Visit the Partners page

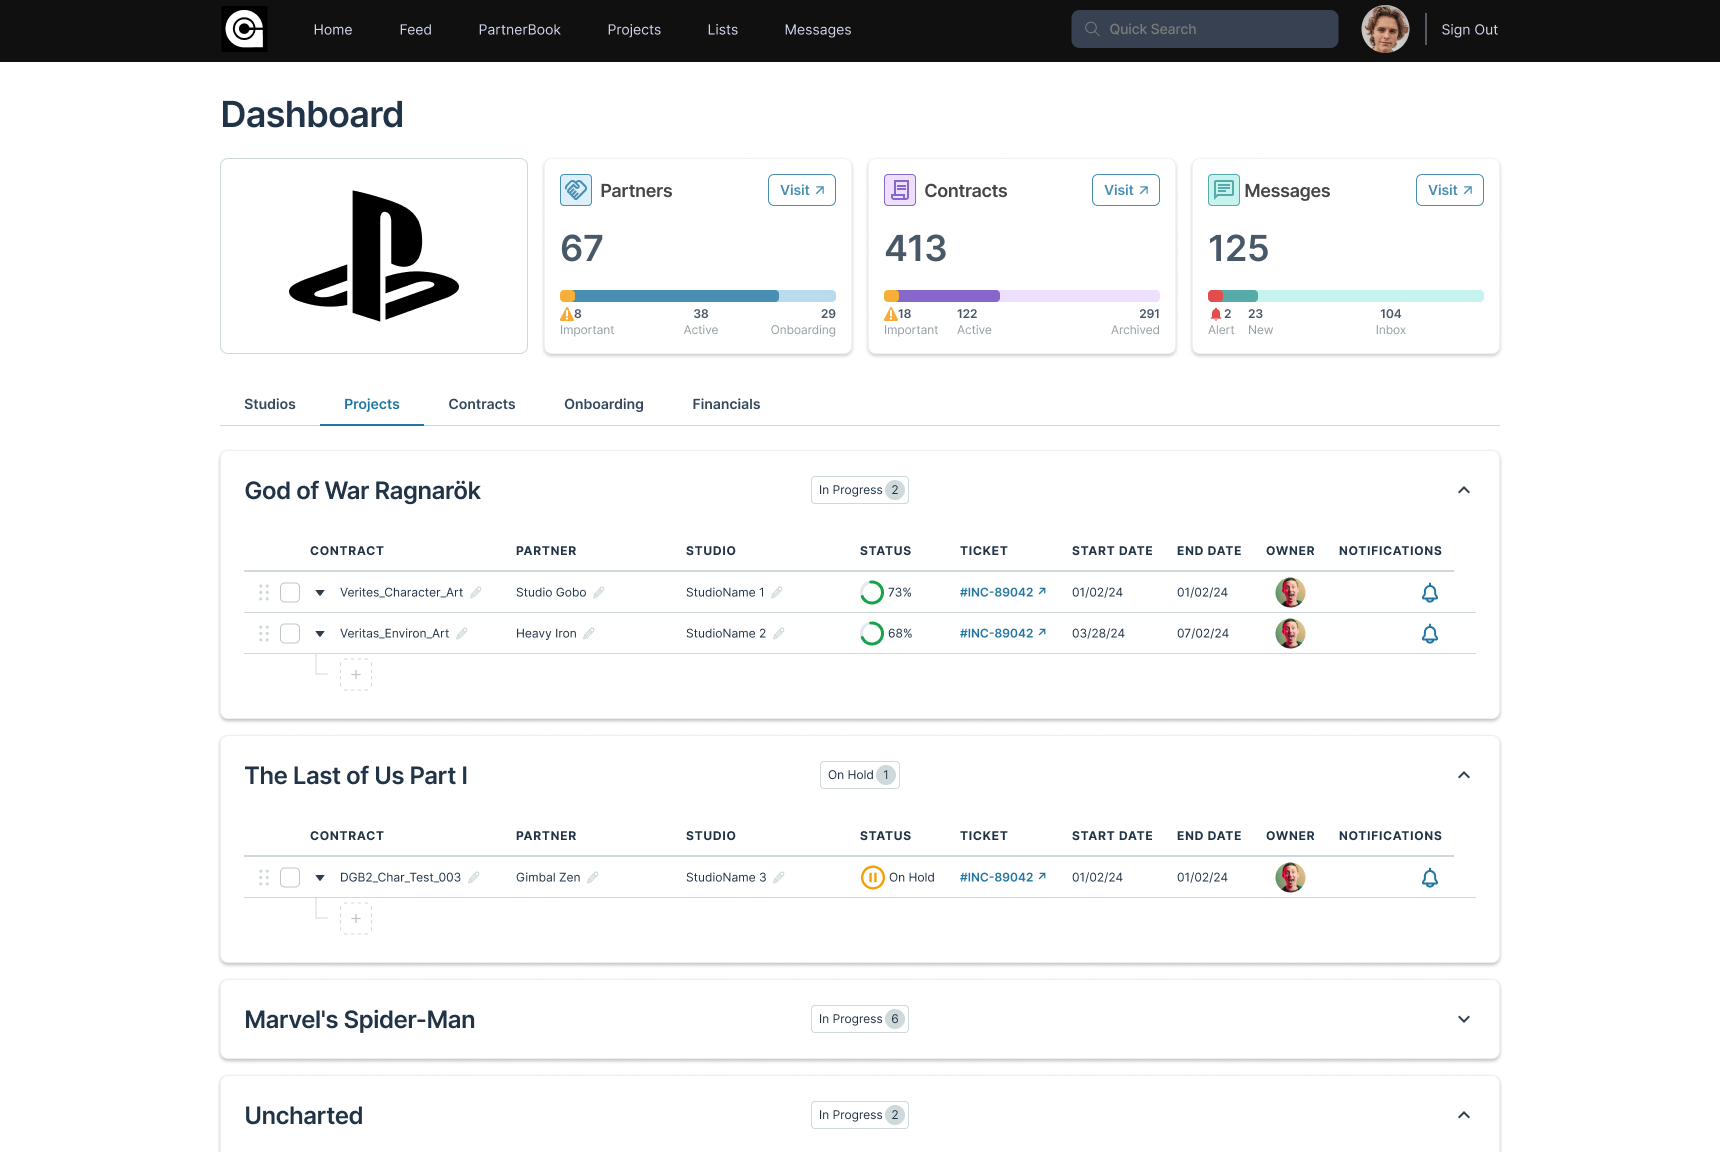coord(802,190)
